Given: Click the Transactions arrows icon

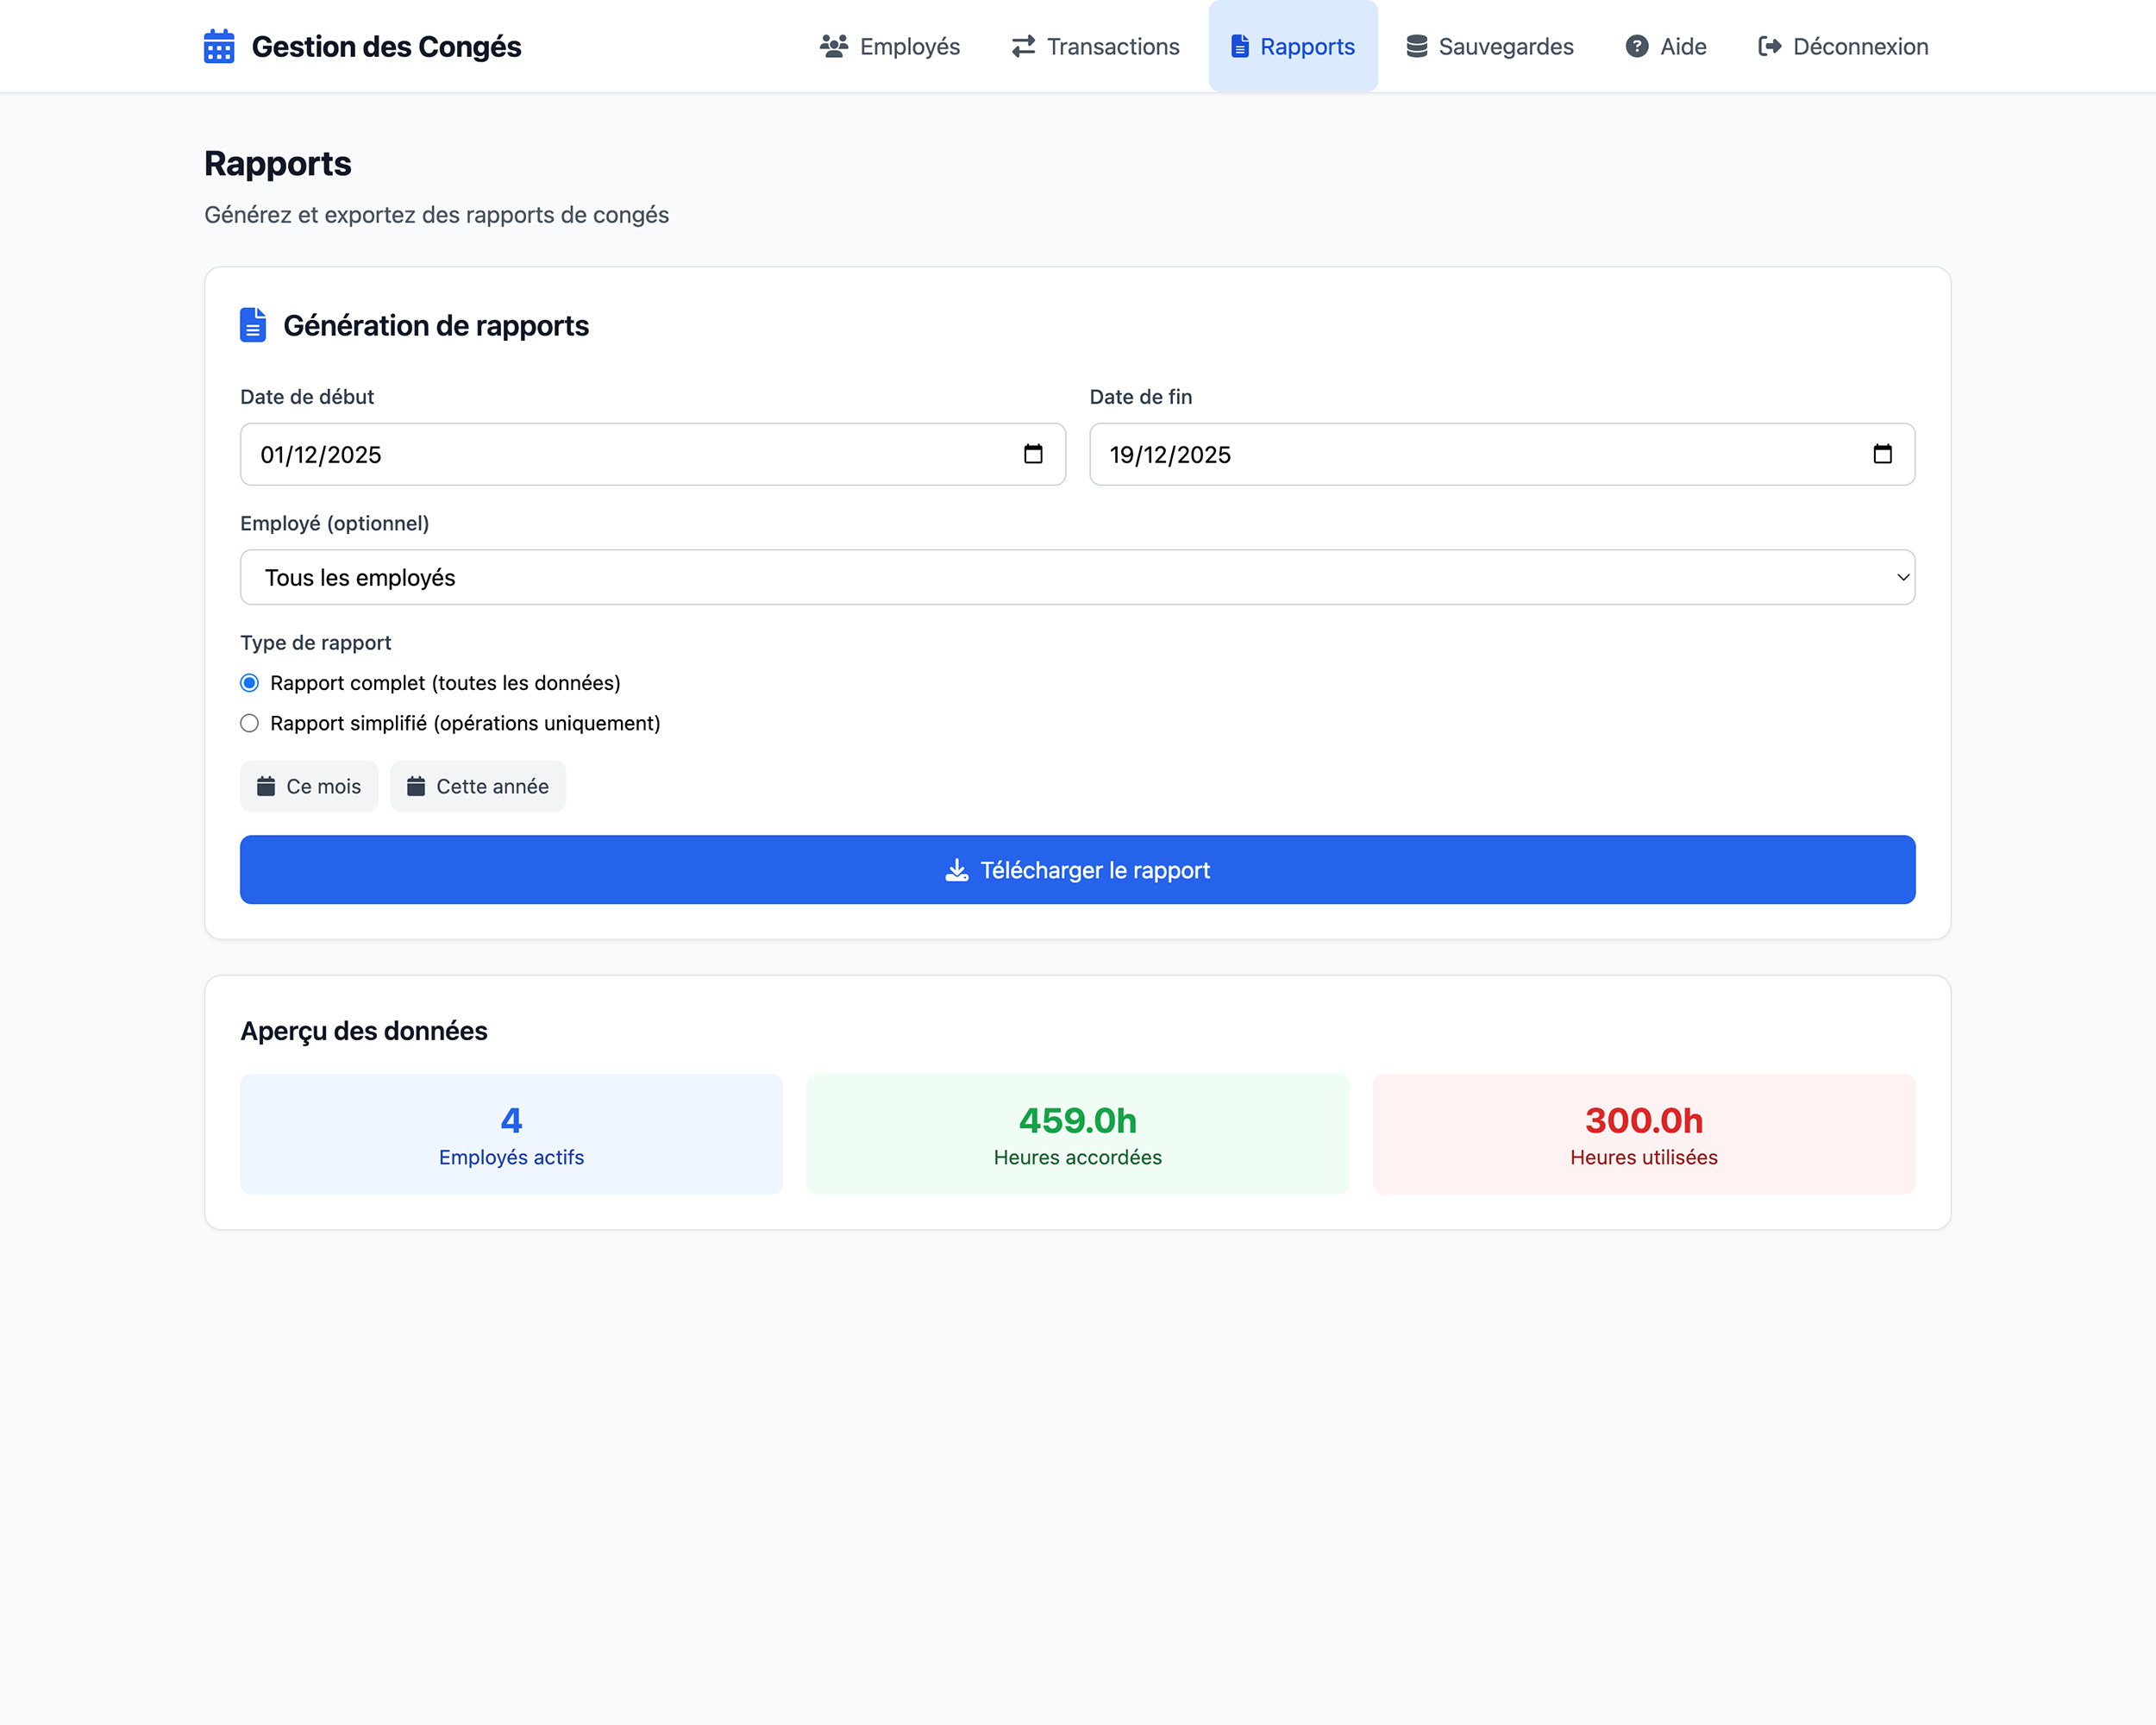Looking at the screenshot, I should pos(1023,46).
